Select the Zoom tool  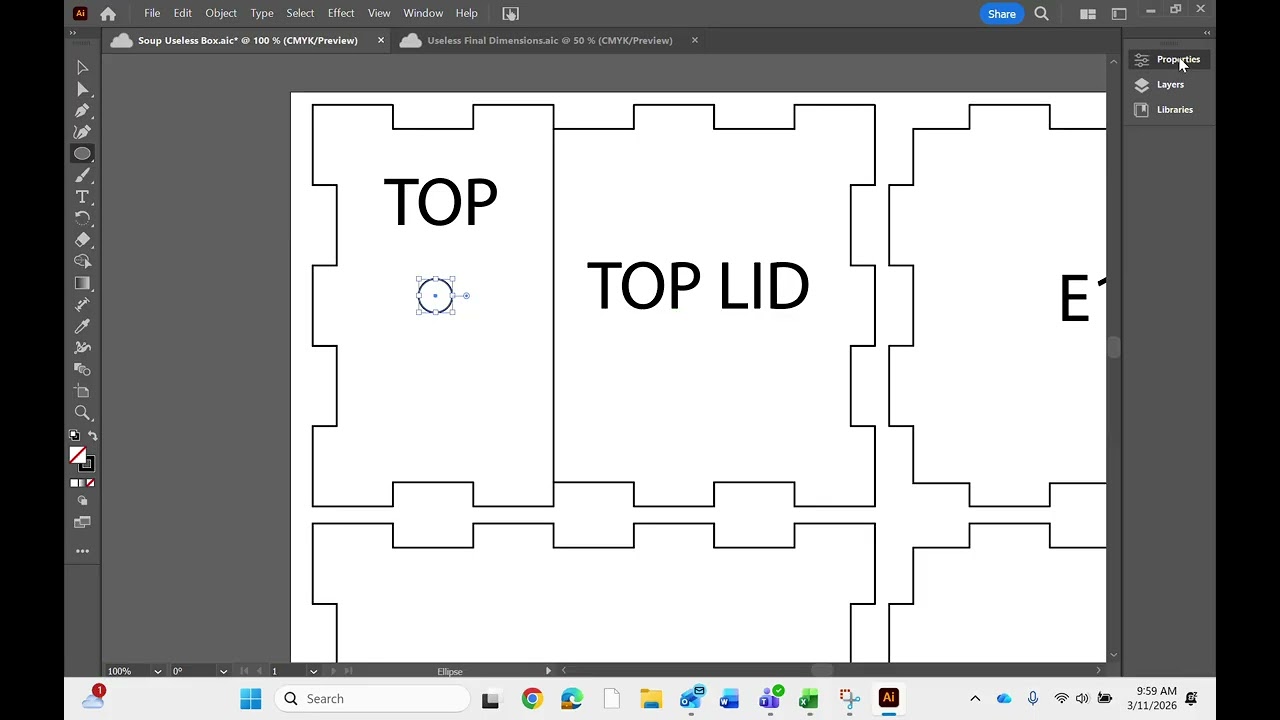[82, 413]
